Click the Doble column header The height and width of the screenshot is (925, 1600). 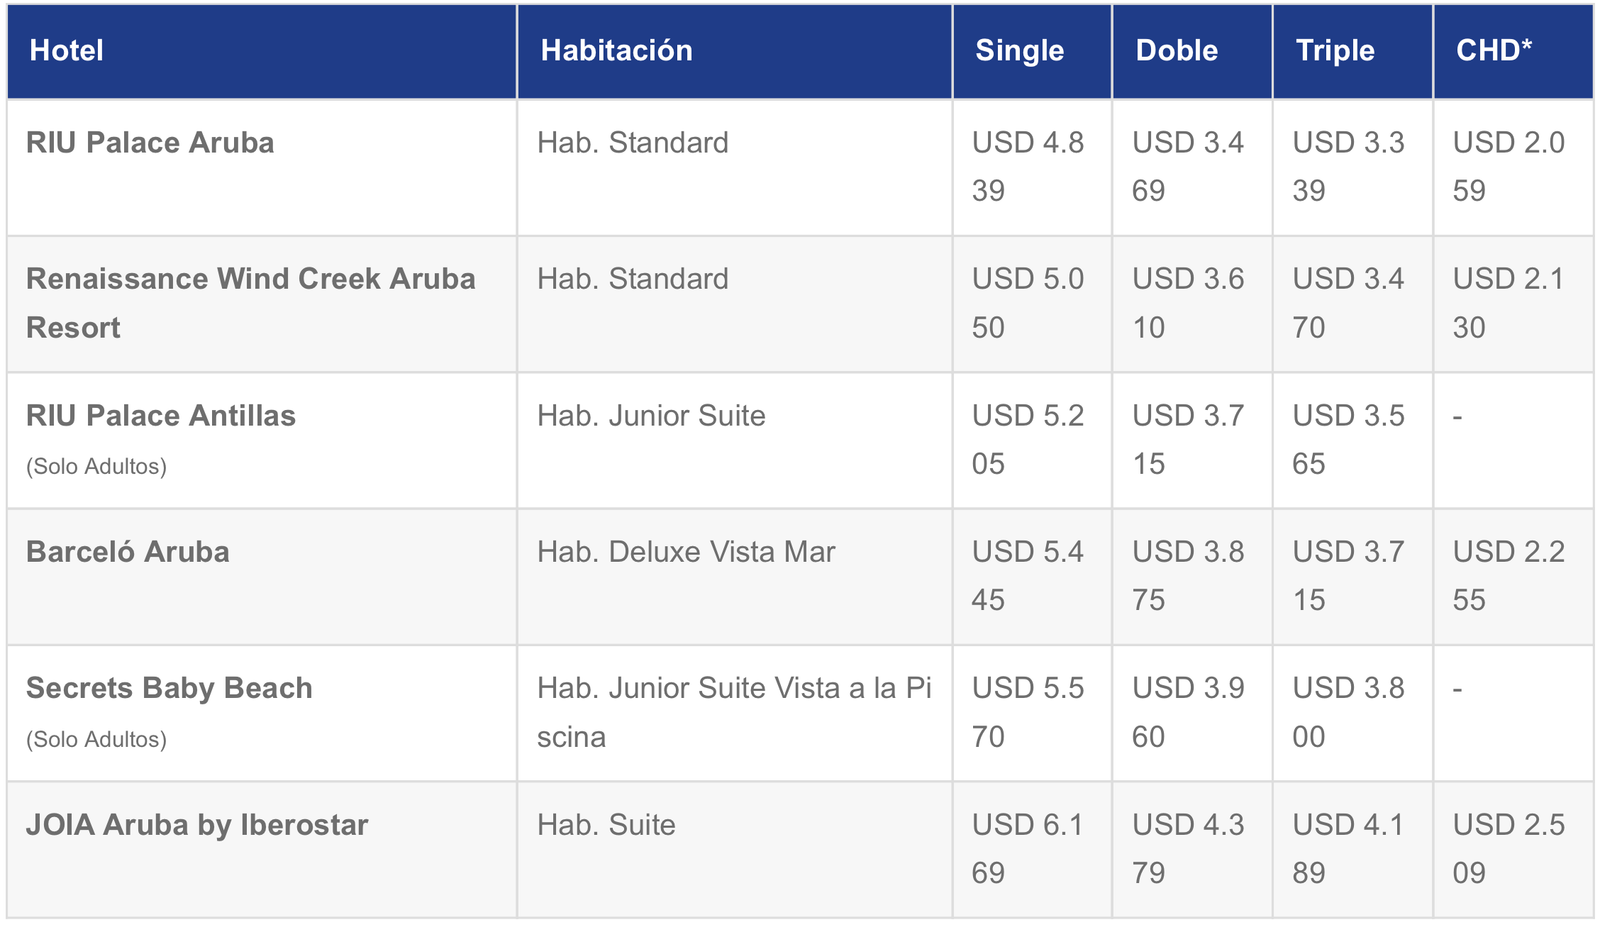1176,51
